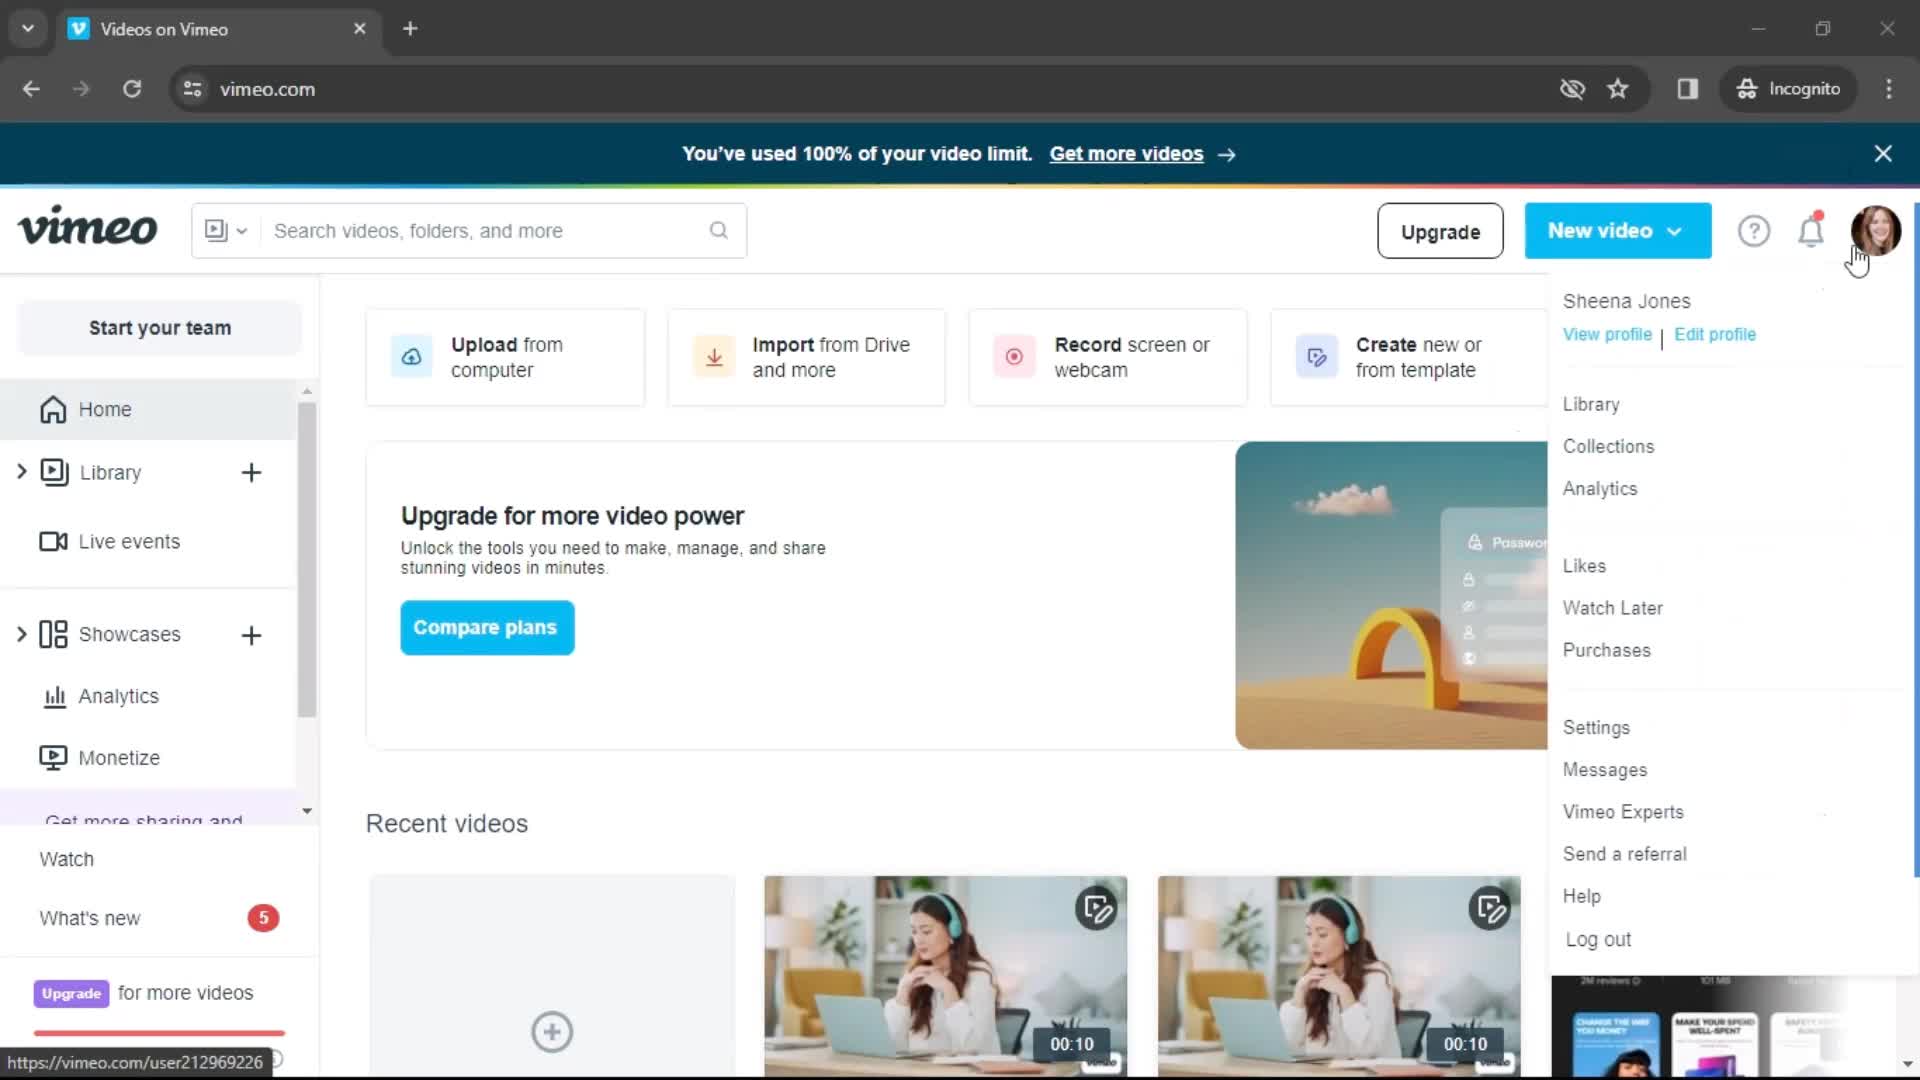Open a new browser tab
The height and width of the screenshot is (1080, 1920).
coord(410,28)
